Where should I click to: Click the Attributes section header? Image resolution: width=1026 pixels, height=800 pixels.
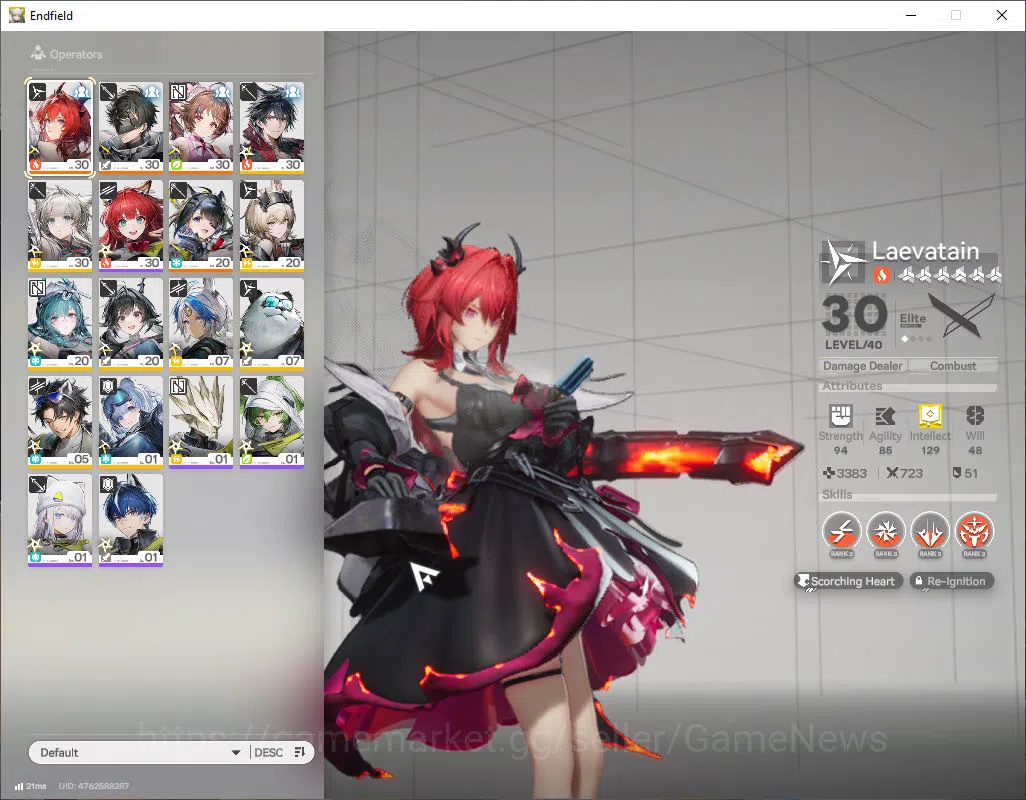coord(852,386)
